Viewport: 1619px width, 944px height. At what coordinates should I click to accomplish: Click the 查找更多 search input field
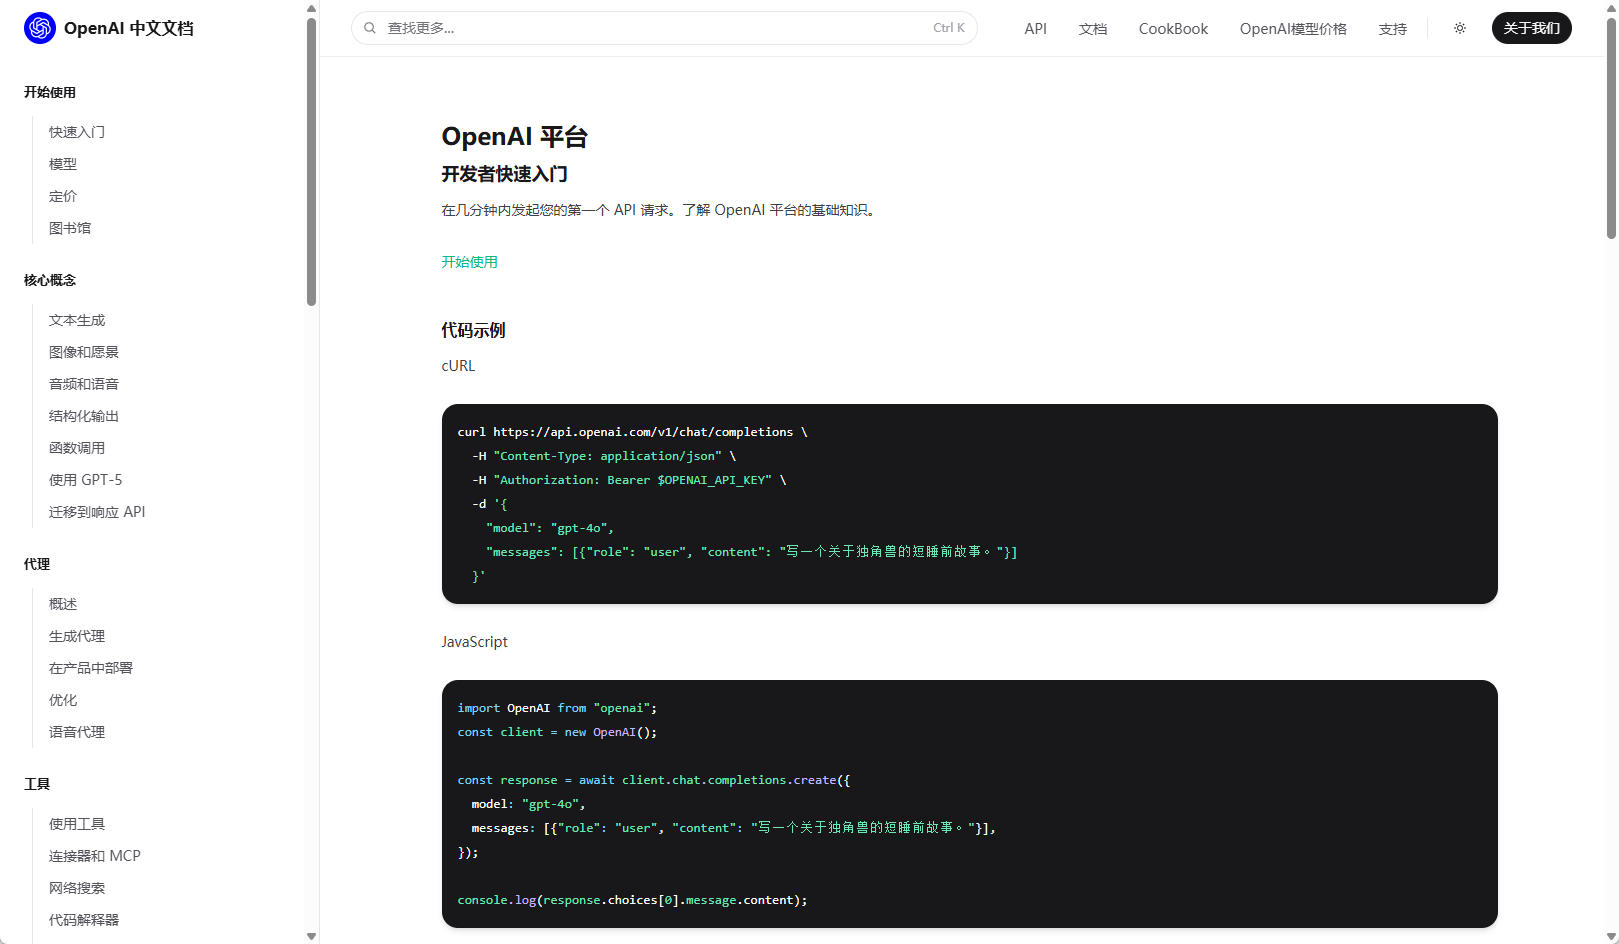[660, 27]
